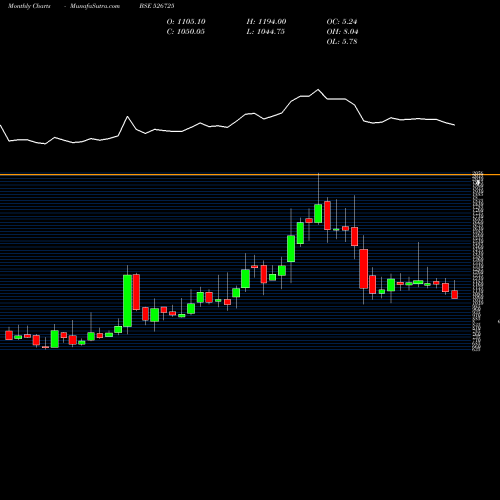500x500 pixels.
Task: Click the OC: 5.24 value
Action: click(342, 22)
